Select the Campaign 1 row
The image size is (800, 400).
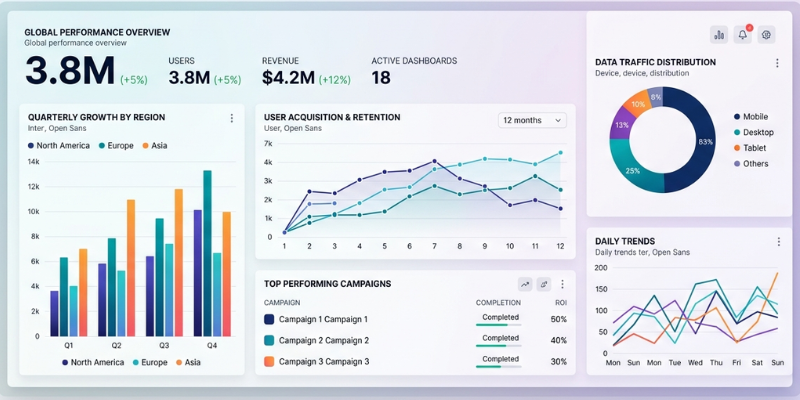pyautogui.click(x=322, y=319)
